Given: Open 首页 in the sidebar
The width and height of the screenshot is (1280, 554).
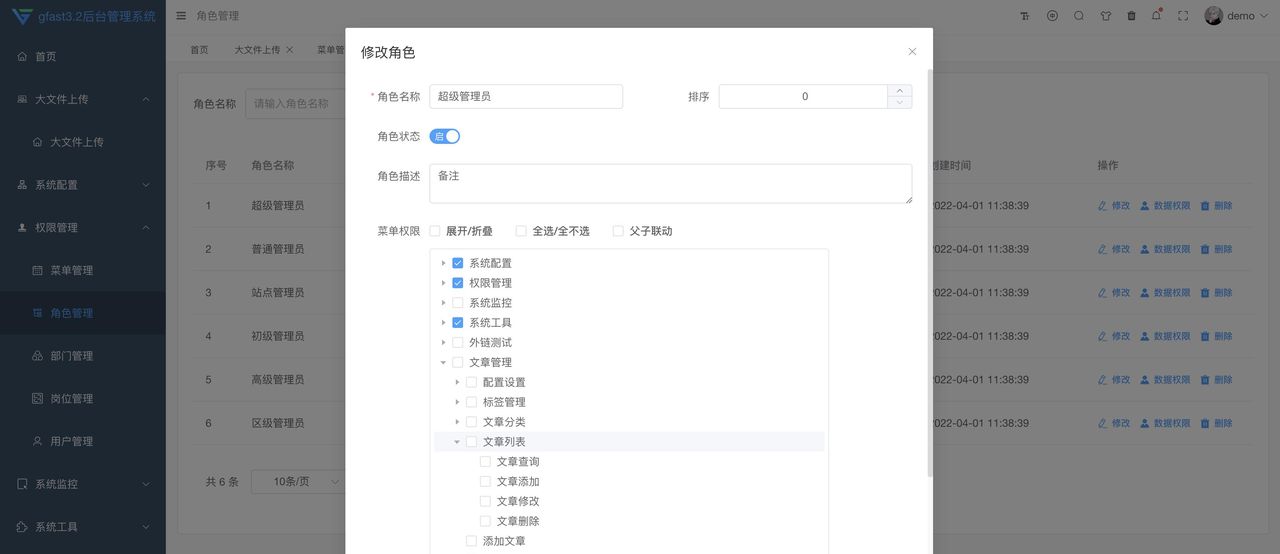Looking at the screenshot, I should point(83,56).
